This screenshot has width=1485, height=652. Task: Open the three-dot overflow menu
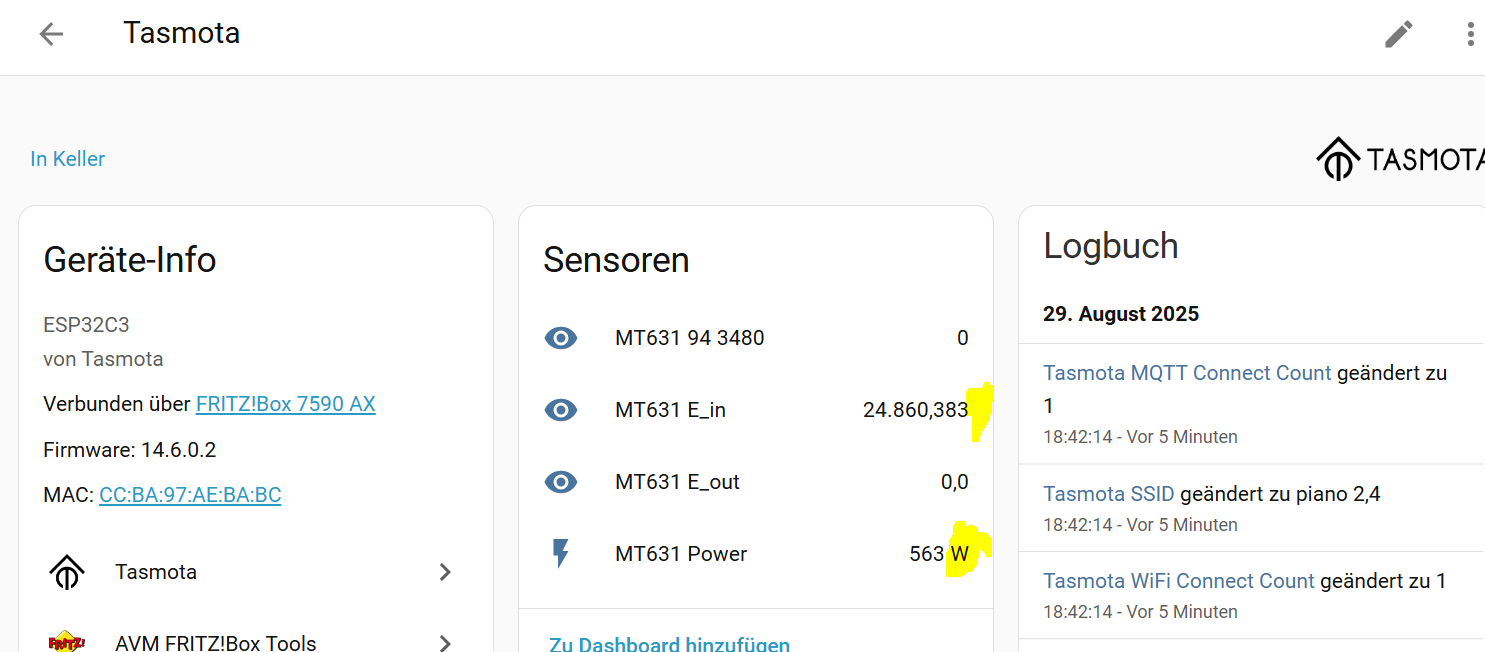1469,34
